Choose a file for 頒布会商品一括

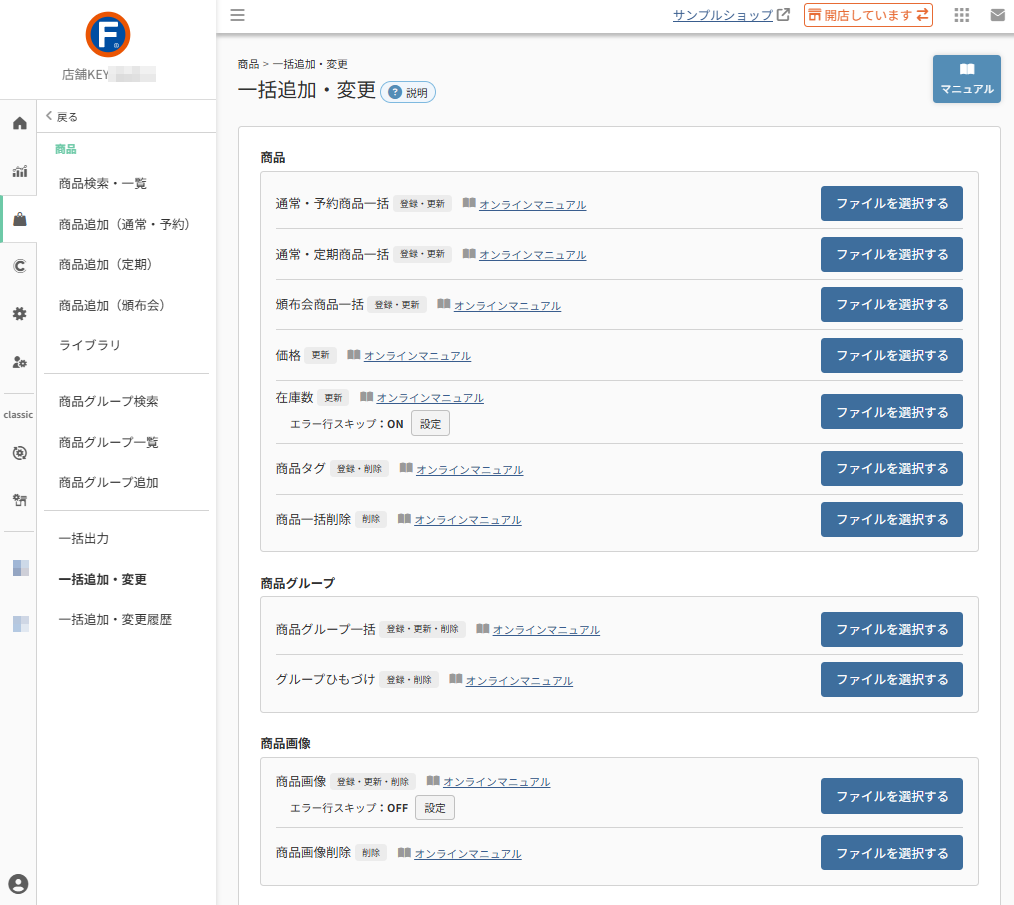(x=891, y=305)
